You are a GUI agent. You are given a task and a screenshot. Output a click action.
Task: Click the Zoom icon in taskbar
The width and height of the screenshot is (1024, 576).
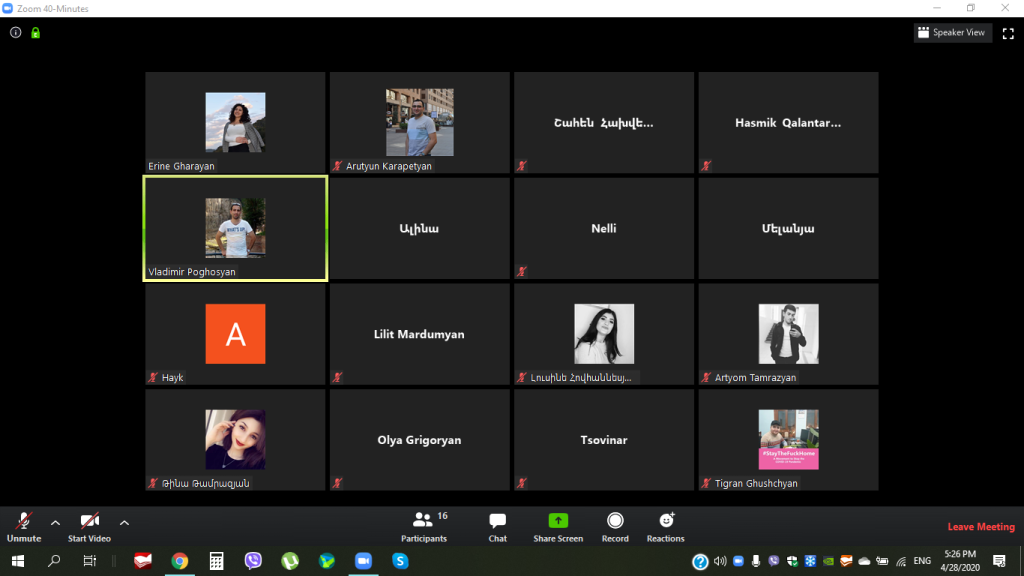[363, 561]
